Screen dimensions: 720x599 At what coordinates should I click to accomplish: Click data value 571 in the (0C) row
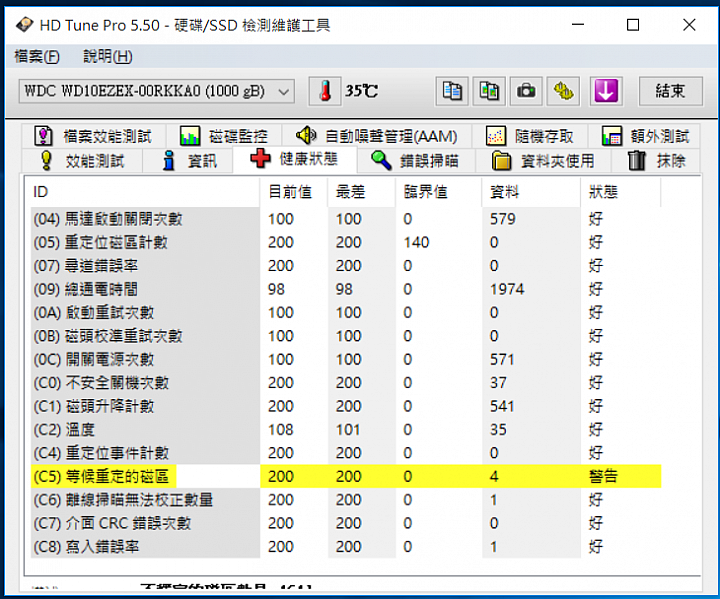click(502, 359)
